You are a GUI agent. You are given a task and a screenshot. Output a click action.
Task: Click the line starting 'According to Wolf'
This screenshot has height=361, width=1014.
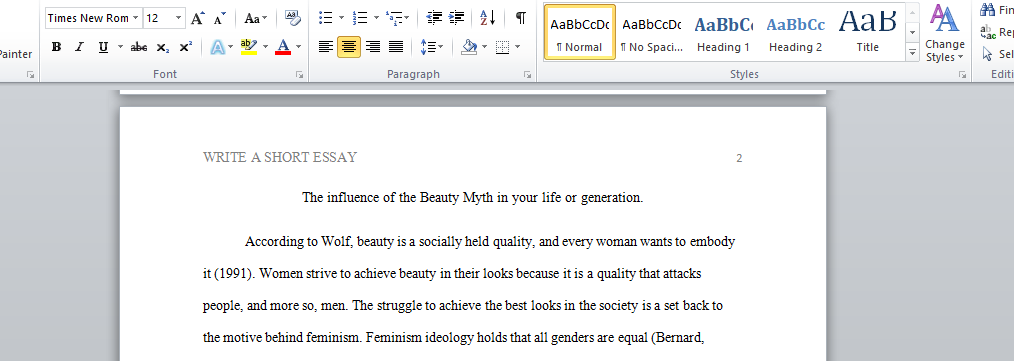(x=490, y=243)
